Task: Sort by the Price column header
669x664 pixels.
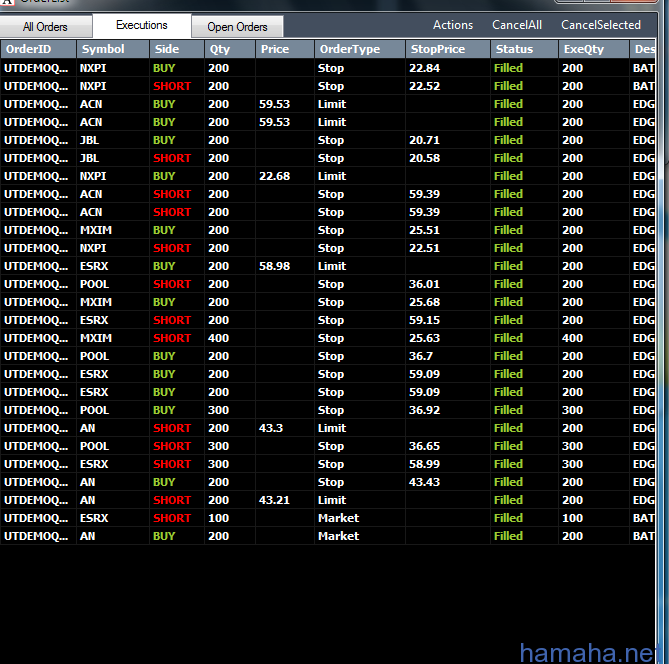Action: click(285, 49)
